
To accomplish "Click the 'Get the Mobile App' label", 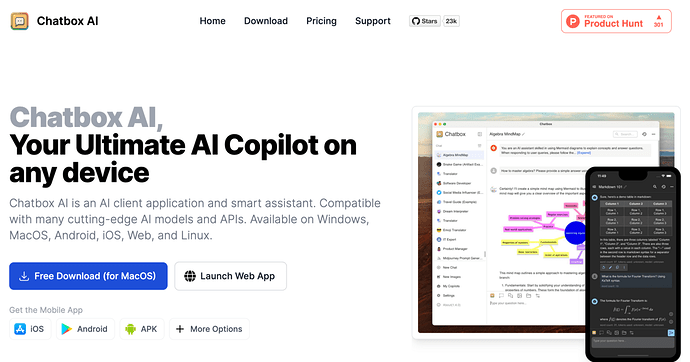I will click(x=46, y=310).
